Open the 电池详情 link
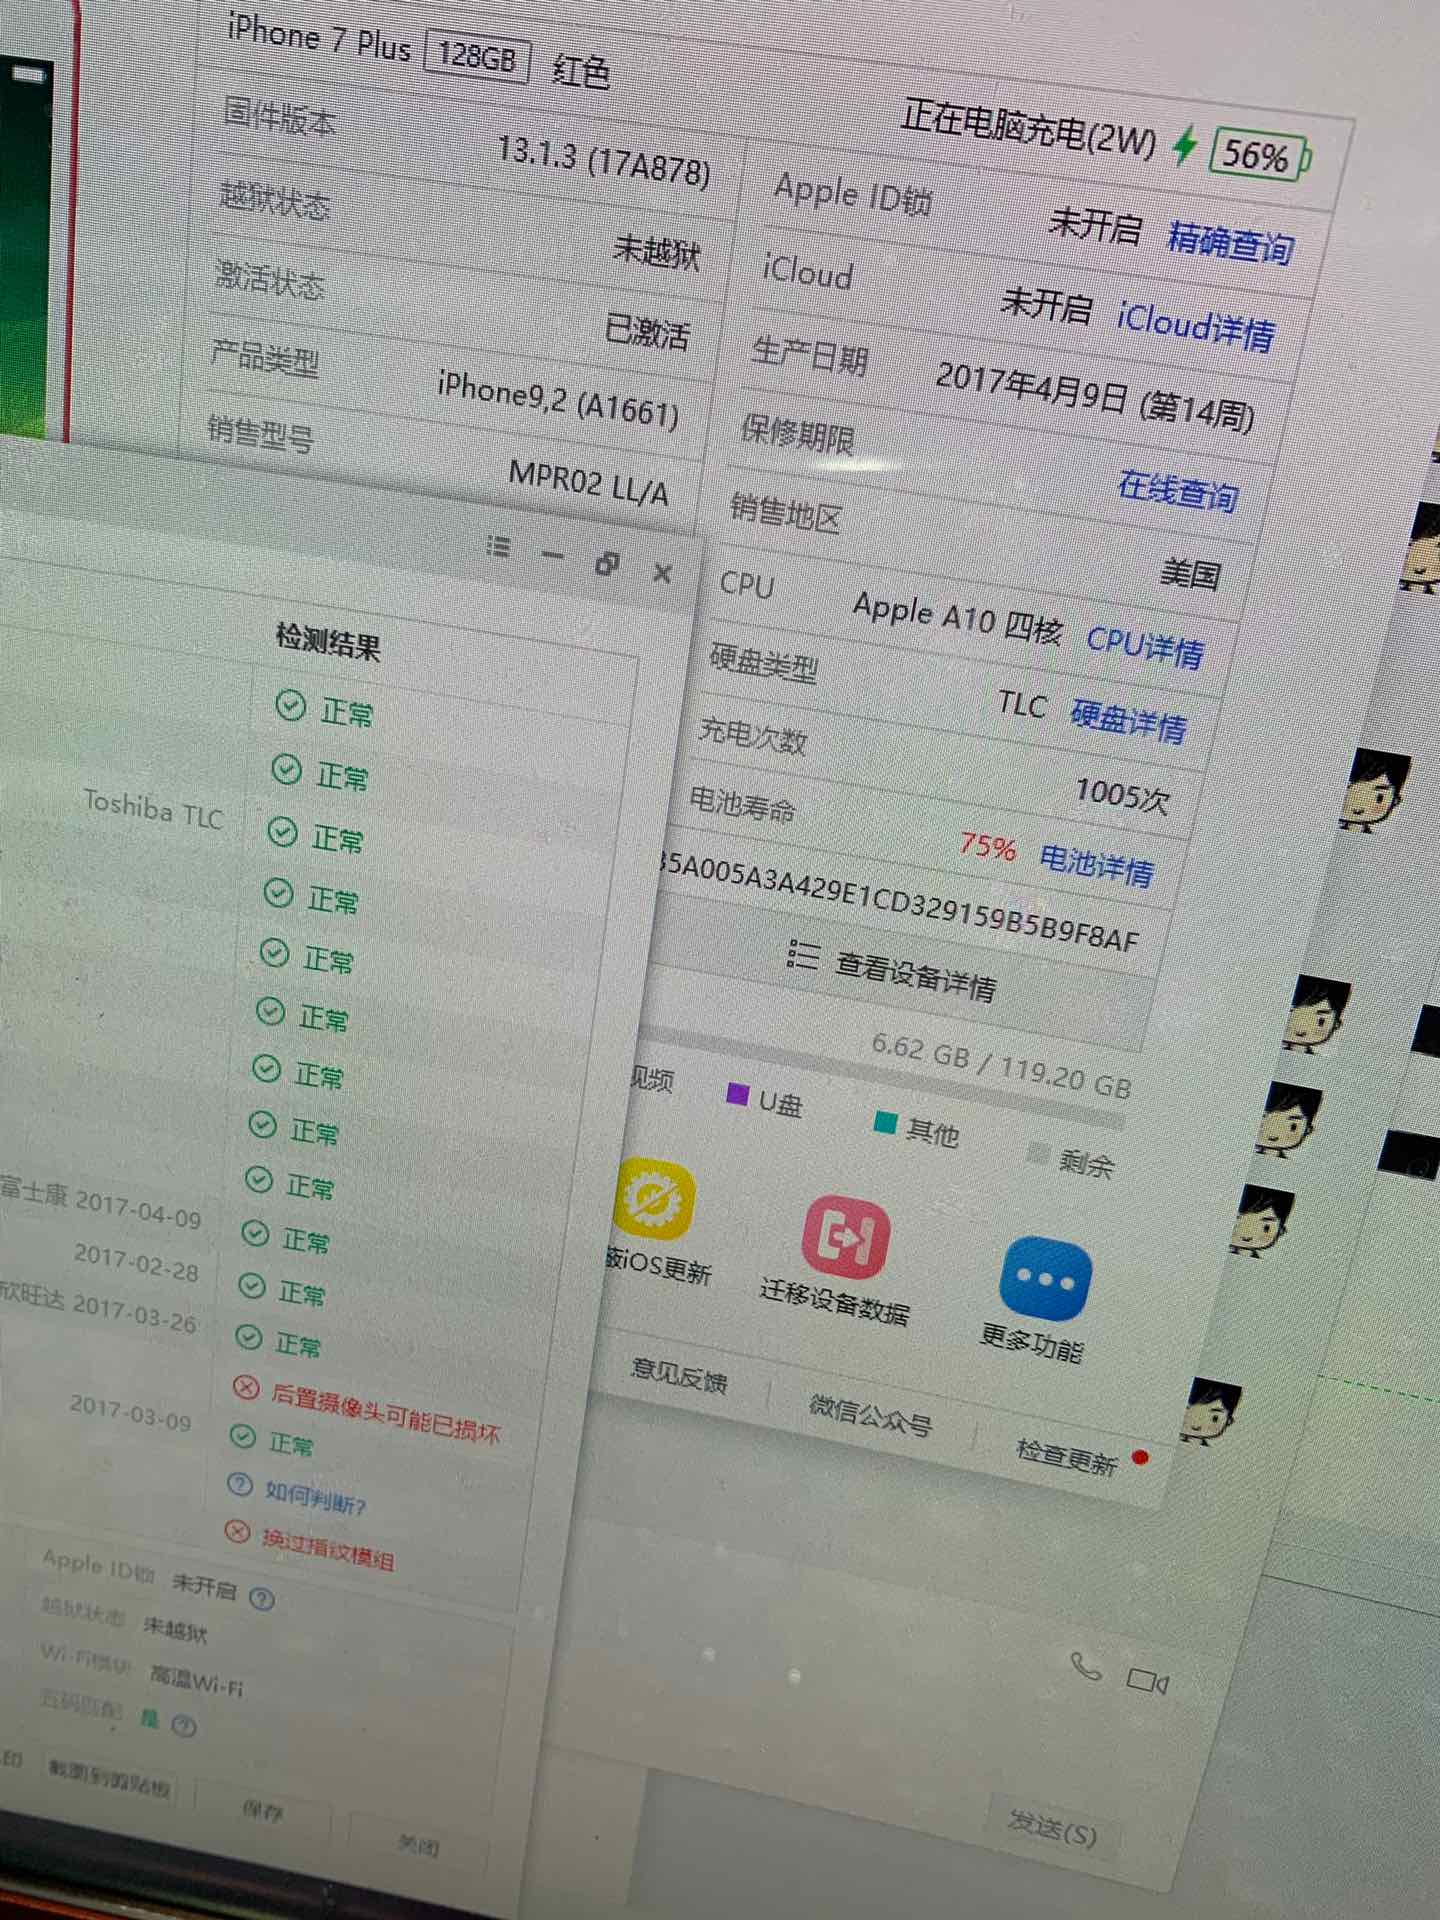Viewport: 1440px width, 1920px height. (x=1097, y=864)
